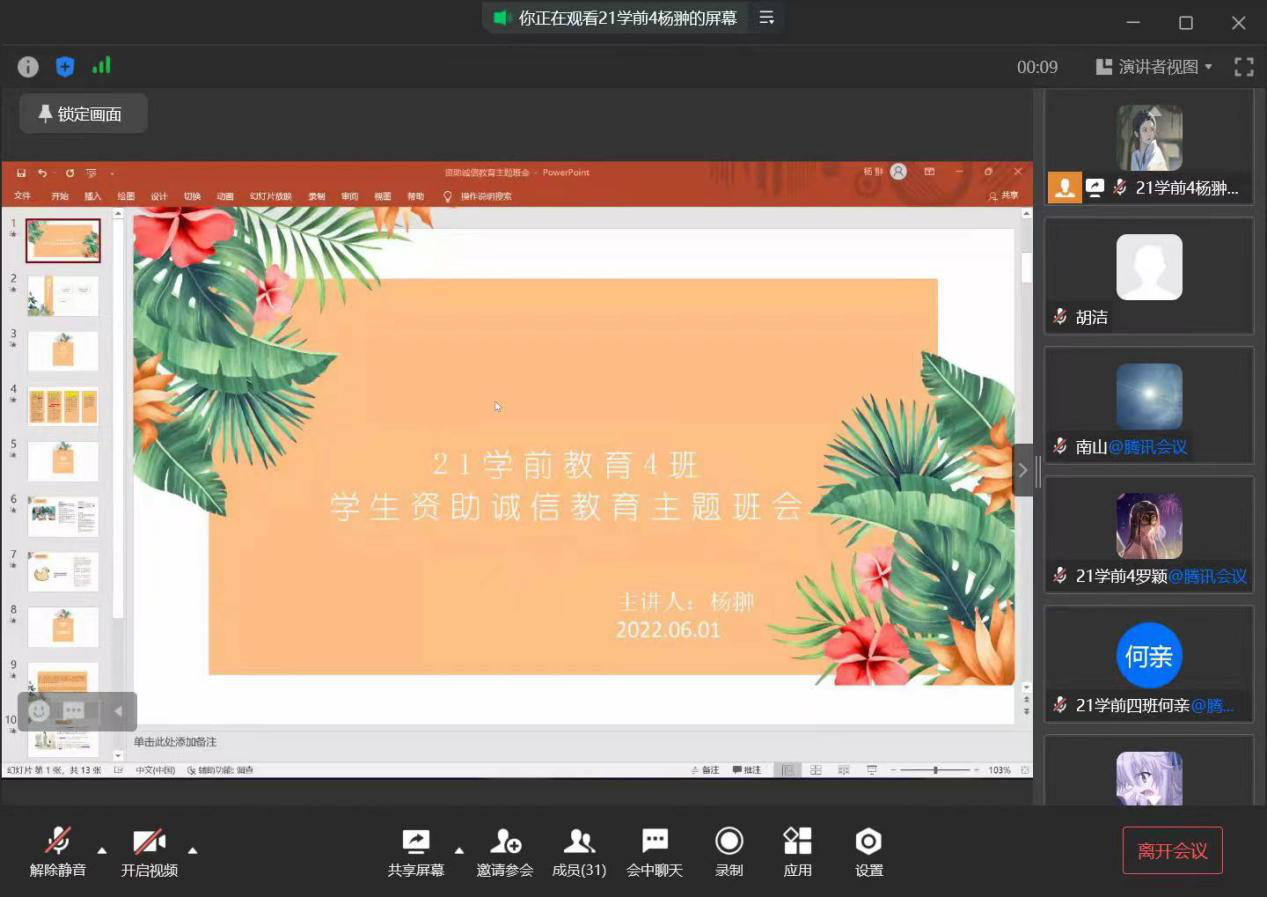Open the meeting info icon
The height and width of the screenshot is (897, 1267).
pyautogui.click(x=28, y=67)
